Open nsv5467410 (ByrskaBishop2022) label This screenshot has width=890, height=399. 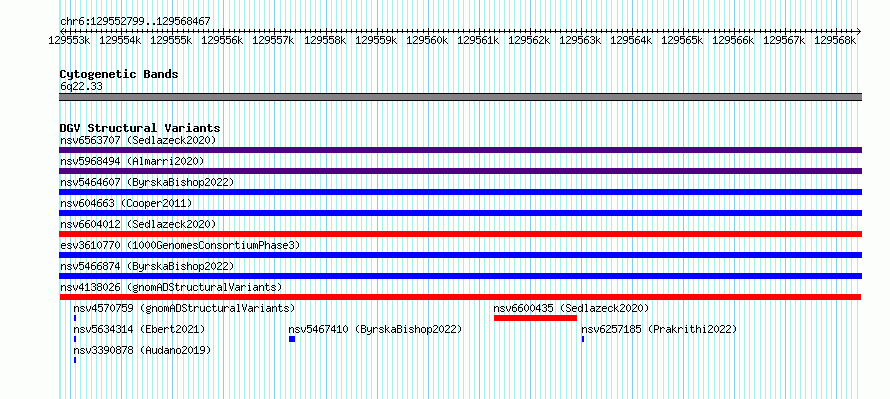click(375, 329)
